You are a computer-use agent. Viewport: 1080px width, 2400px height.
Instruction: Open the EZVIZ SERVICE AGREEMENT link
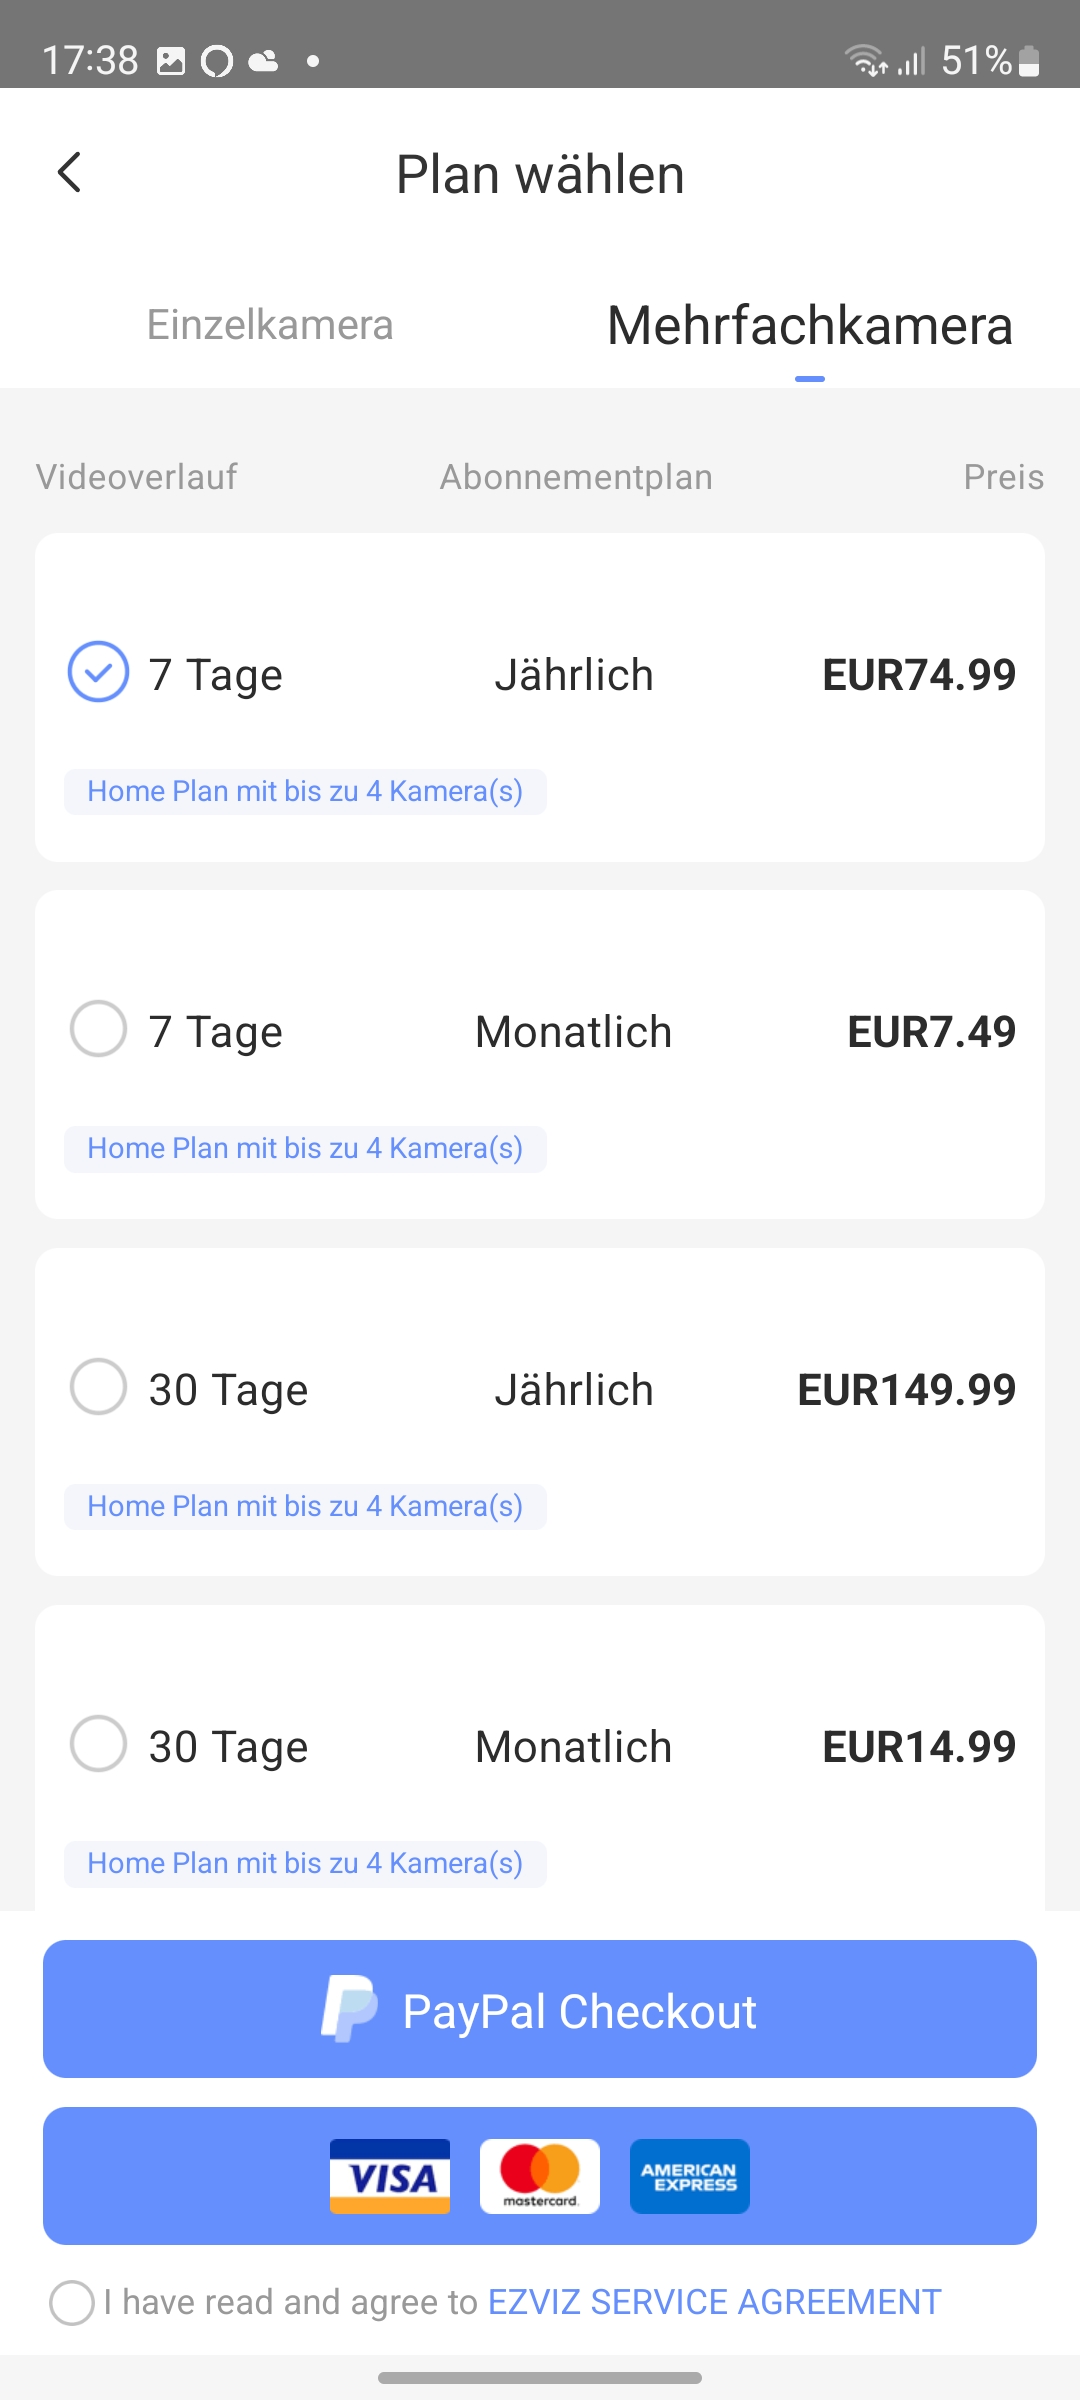coord(714,2302)
